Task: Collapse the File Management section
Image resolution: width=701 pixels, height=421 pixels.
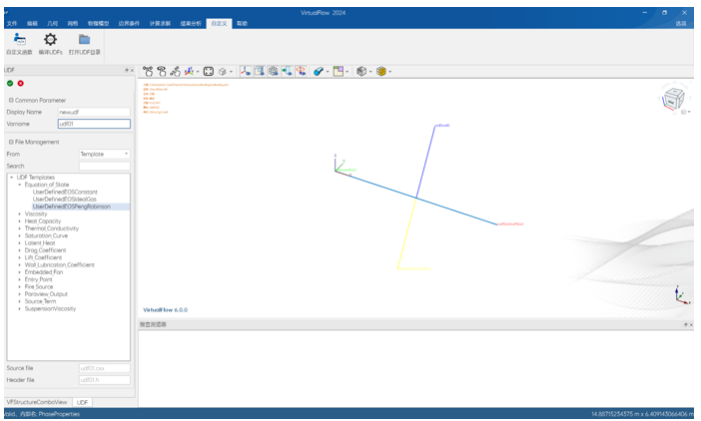Action: click(11, 142)
